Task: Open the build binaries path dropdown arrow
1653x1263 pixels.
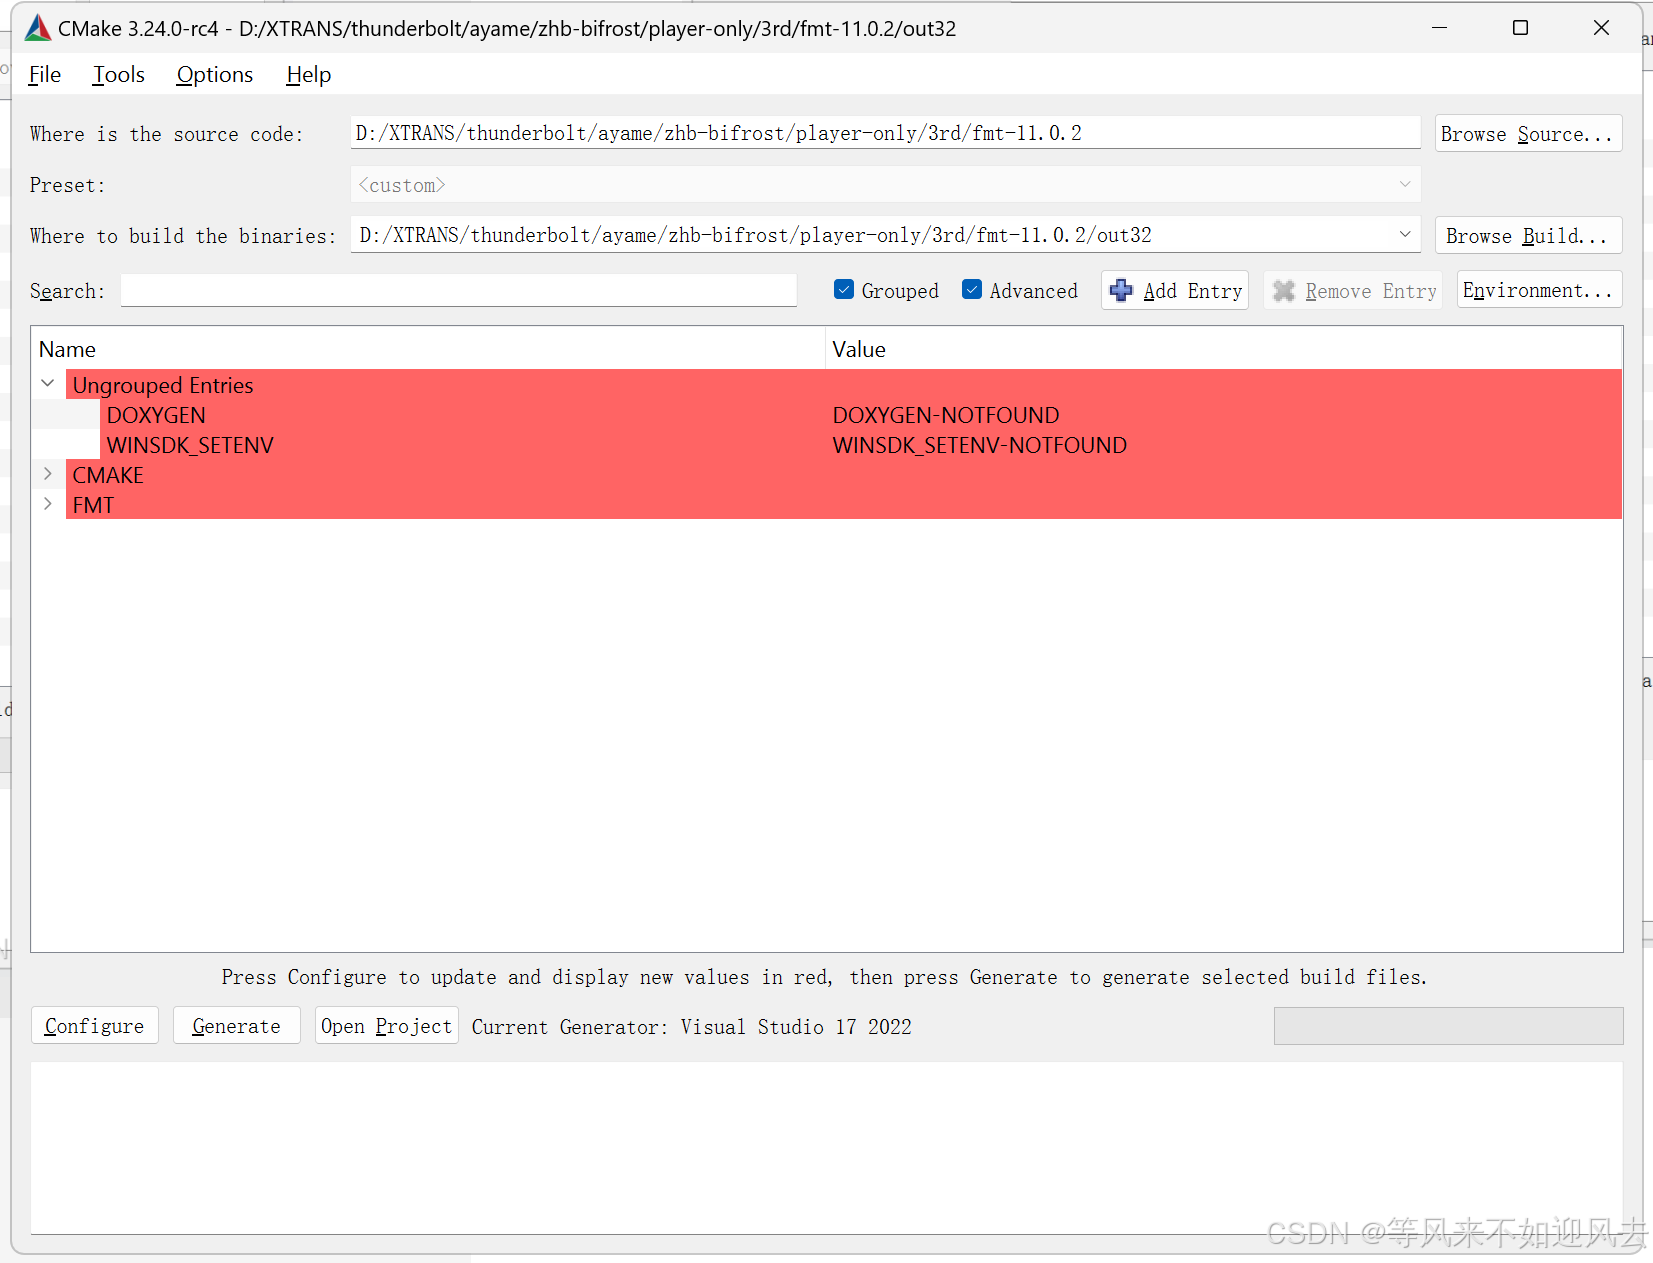Action: (1404, 235)
